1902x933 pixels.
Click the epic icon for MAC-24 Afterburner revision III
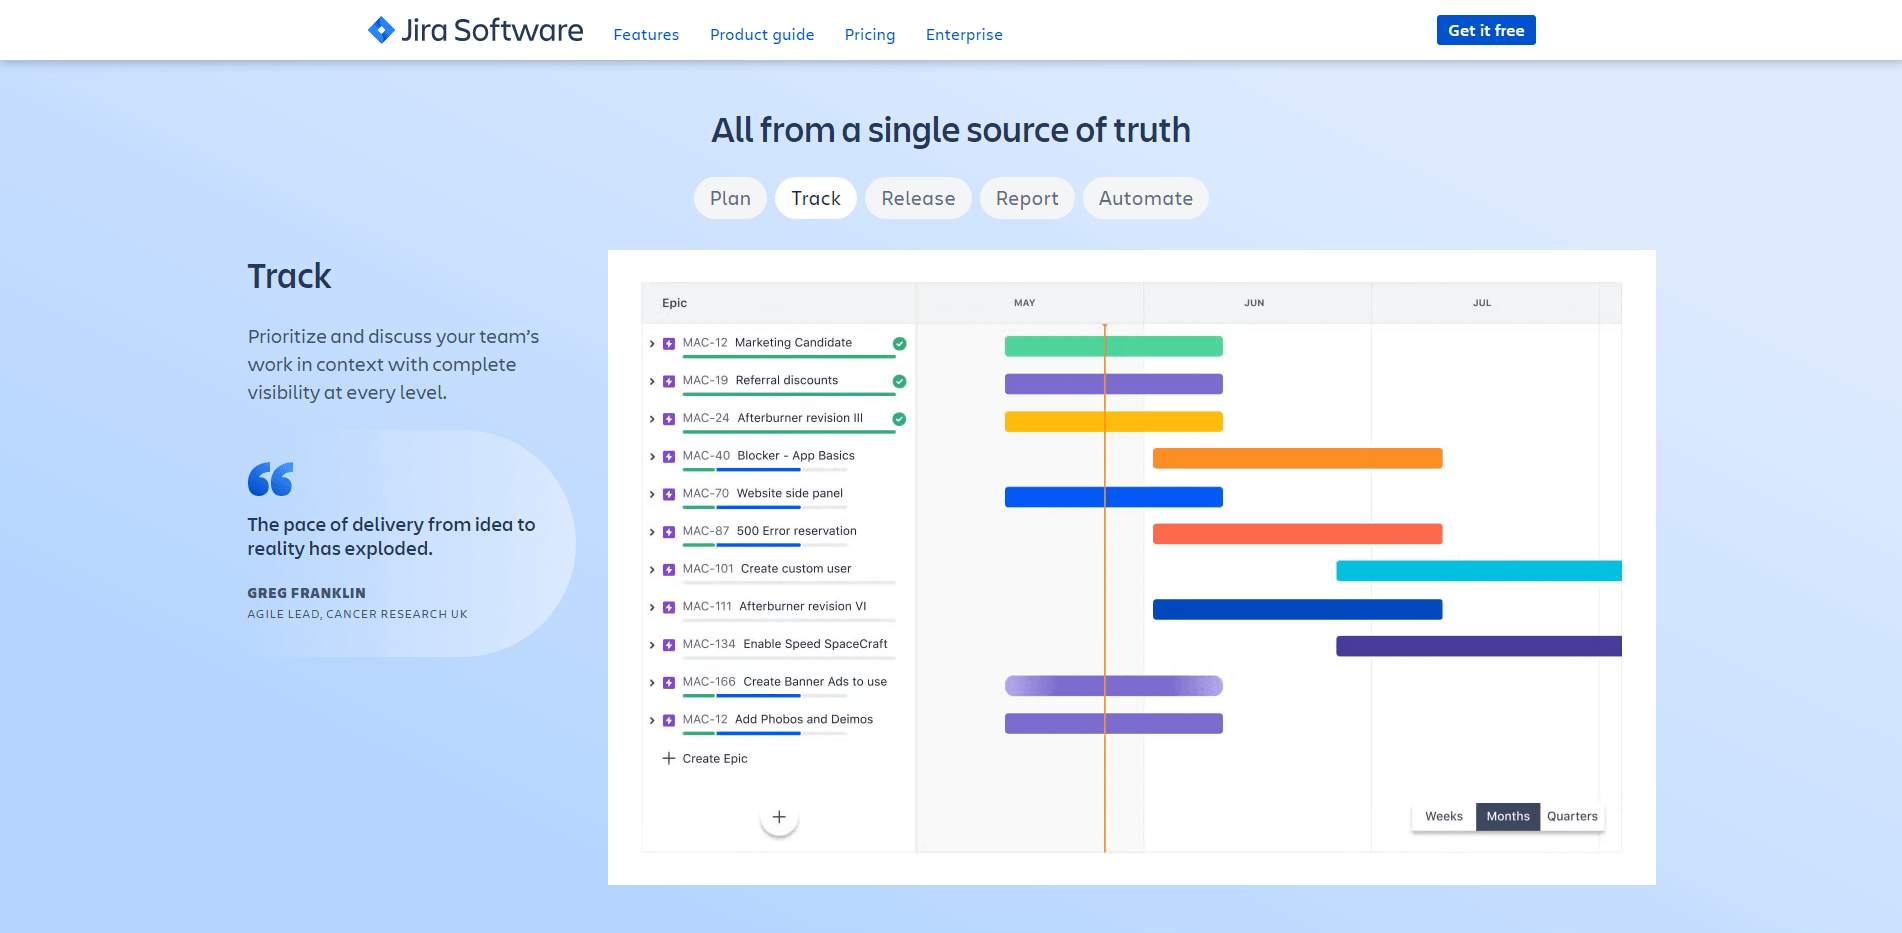tap(669, 419)
